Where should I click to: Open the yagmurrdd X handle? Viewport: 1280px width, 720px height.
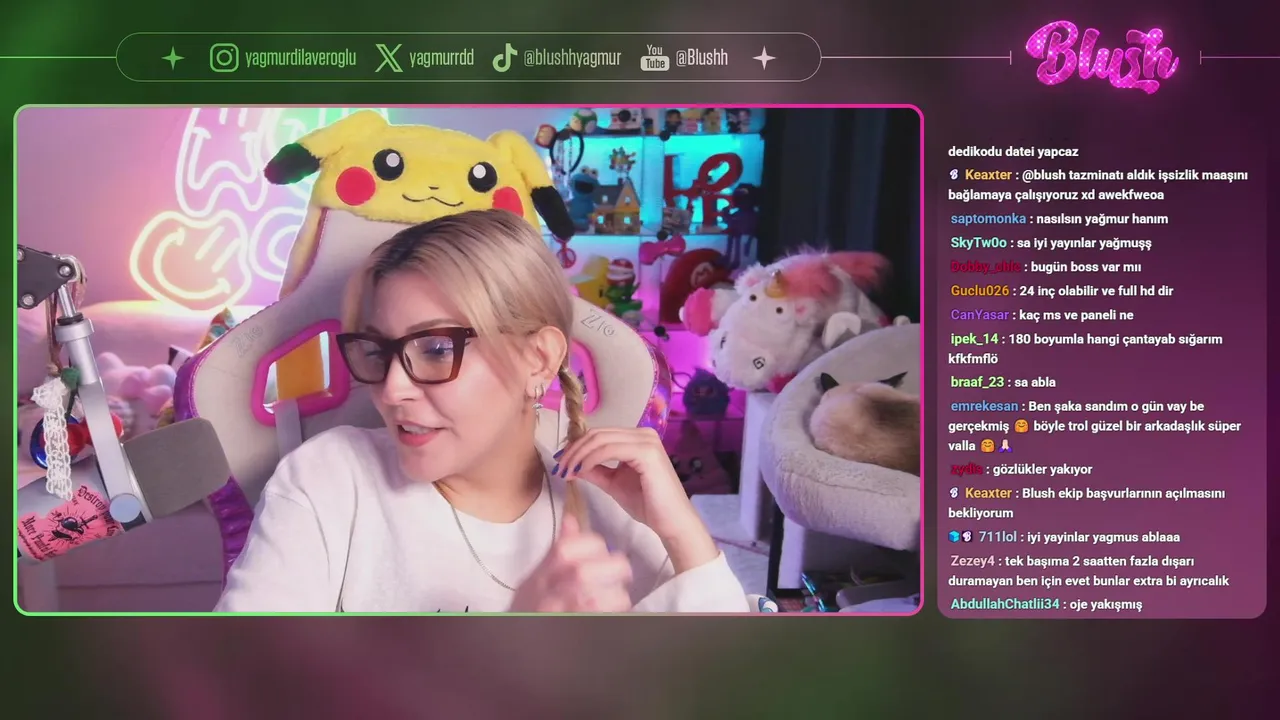[x=441, y=58]
